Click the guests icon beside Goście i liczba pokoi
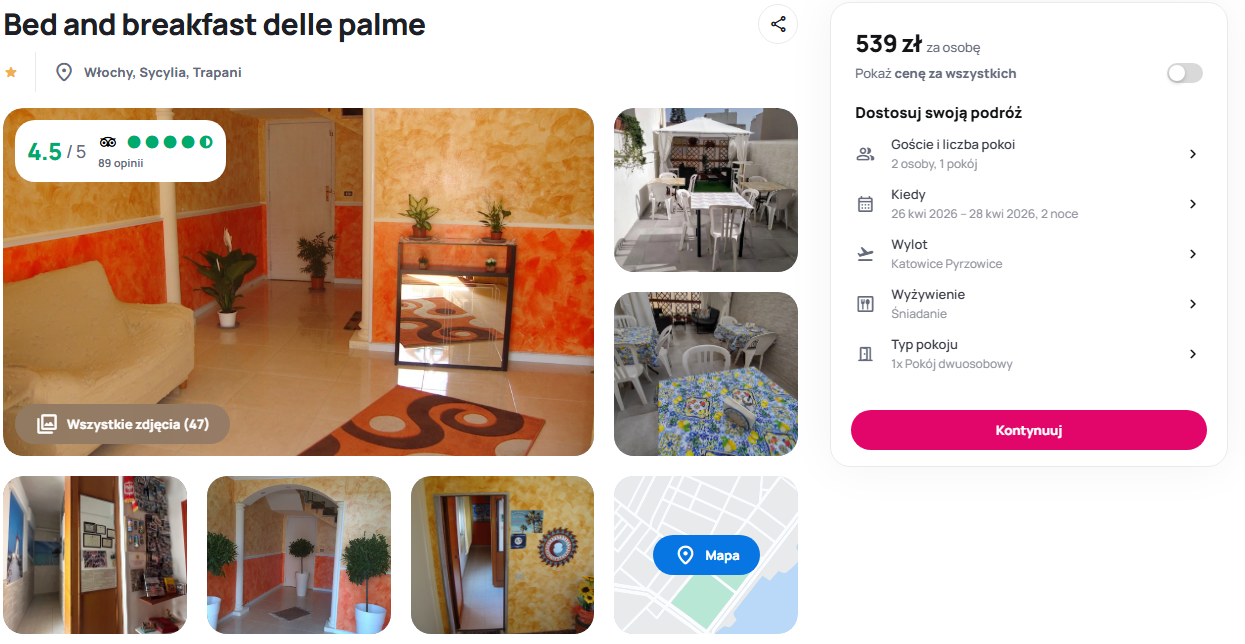Viewport: 1245px width, 644px height. pos(866,154)
